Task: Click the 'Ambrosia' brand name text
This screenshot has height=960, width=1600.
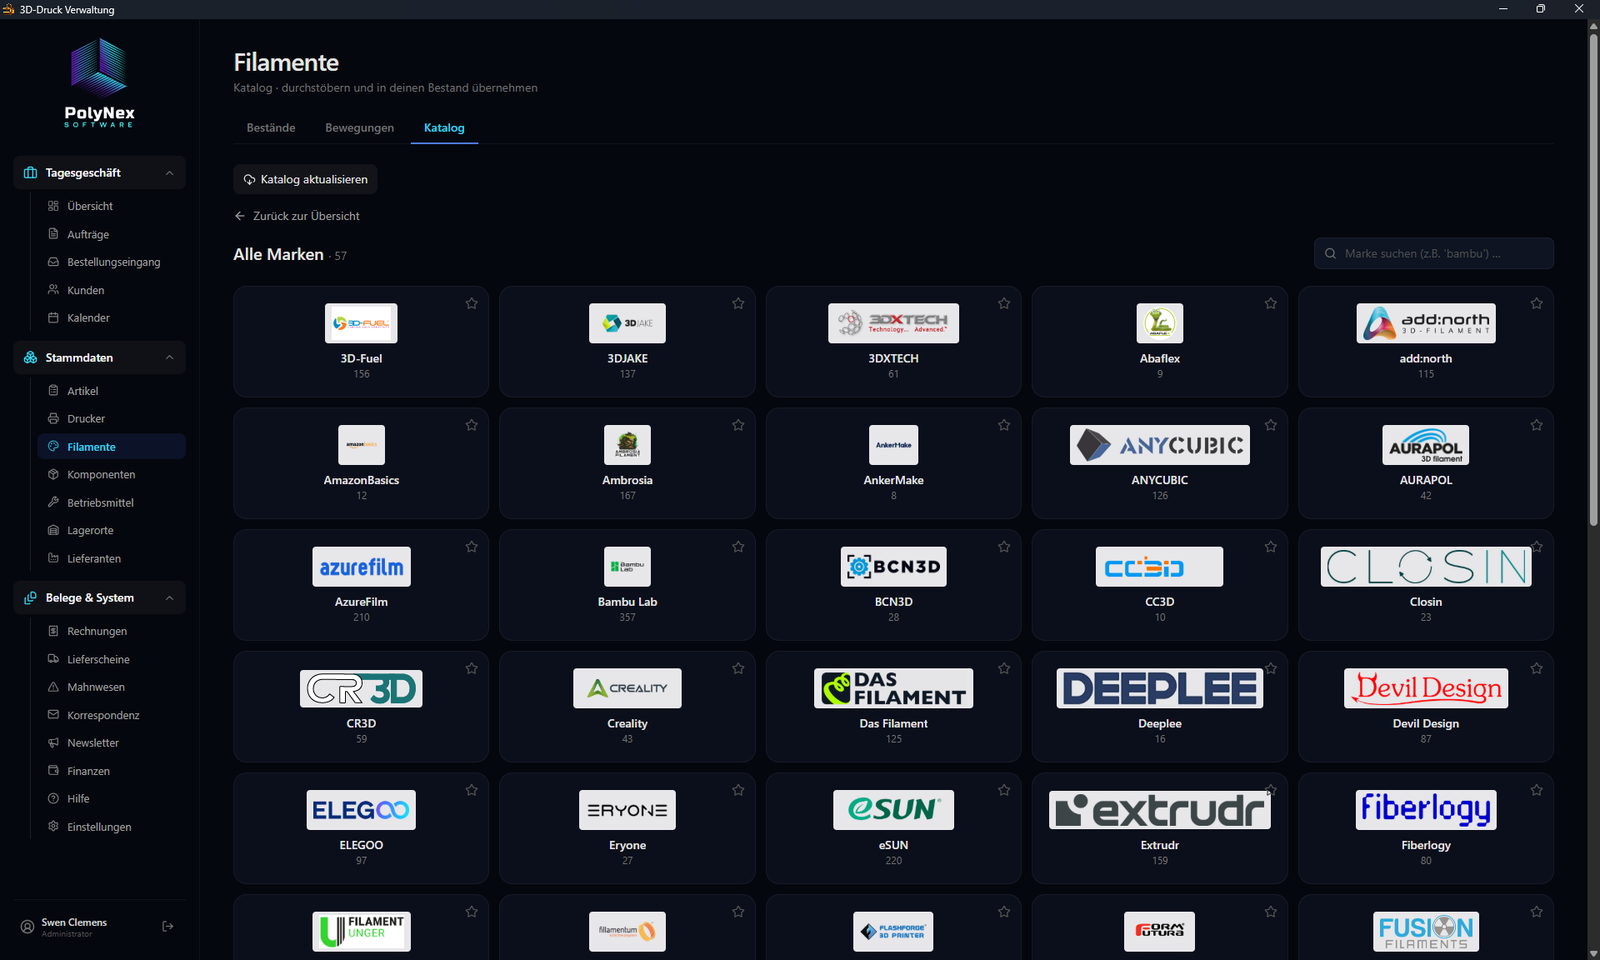Action: 628,480
